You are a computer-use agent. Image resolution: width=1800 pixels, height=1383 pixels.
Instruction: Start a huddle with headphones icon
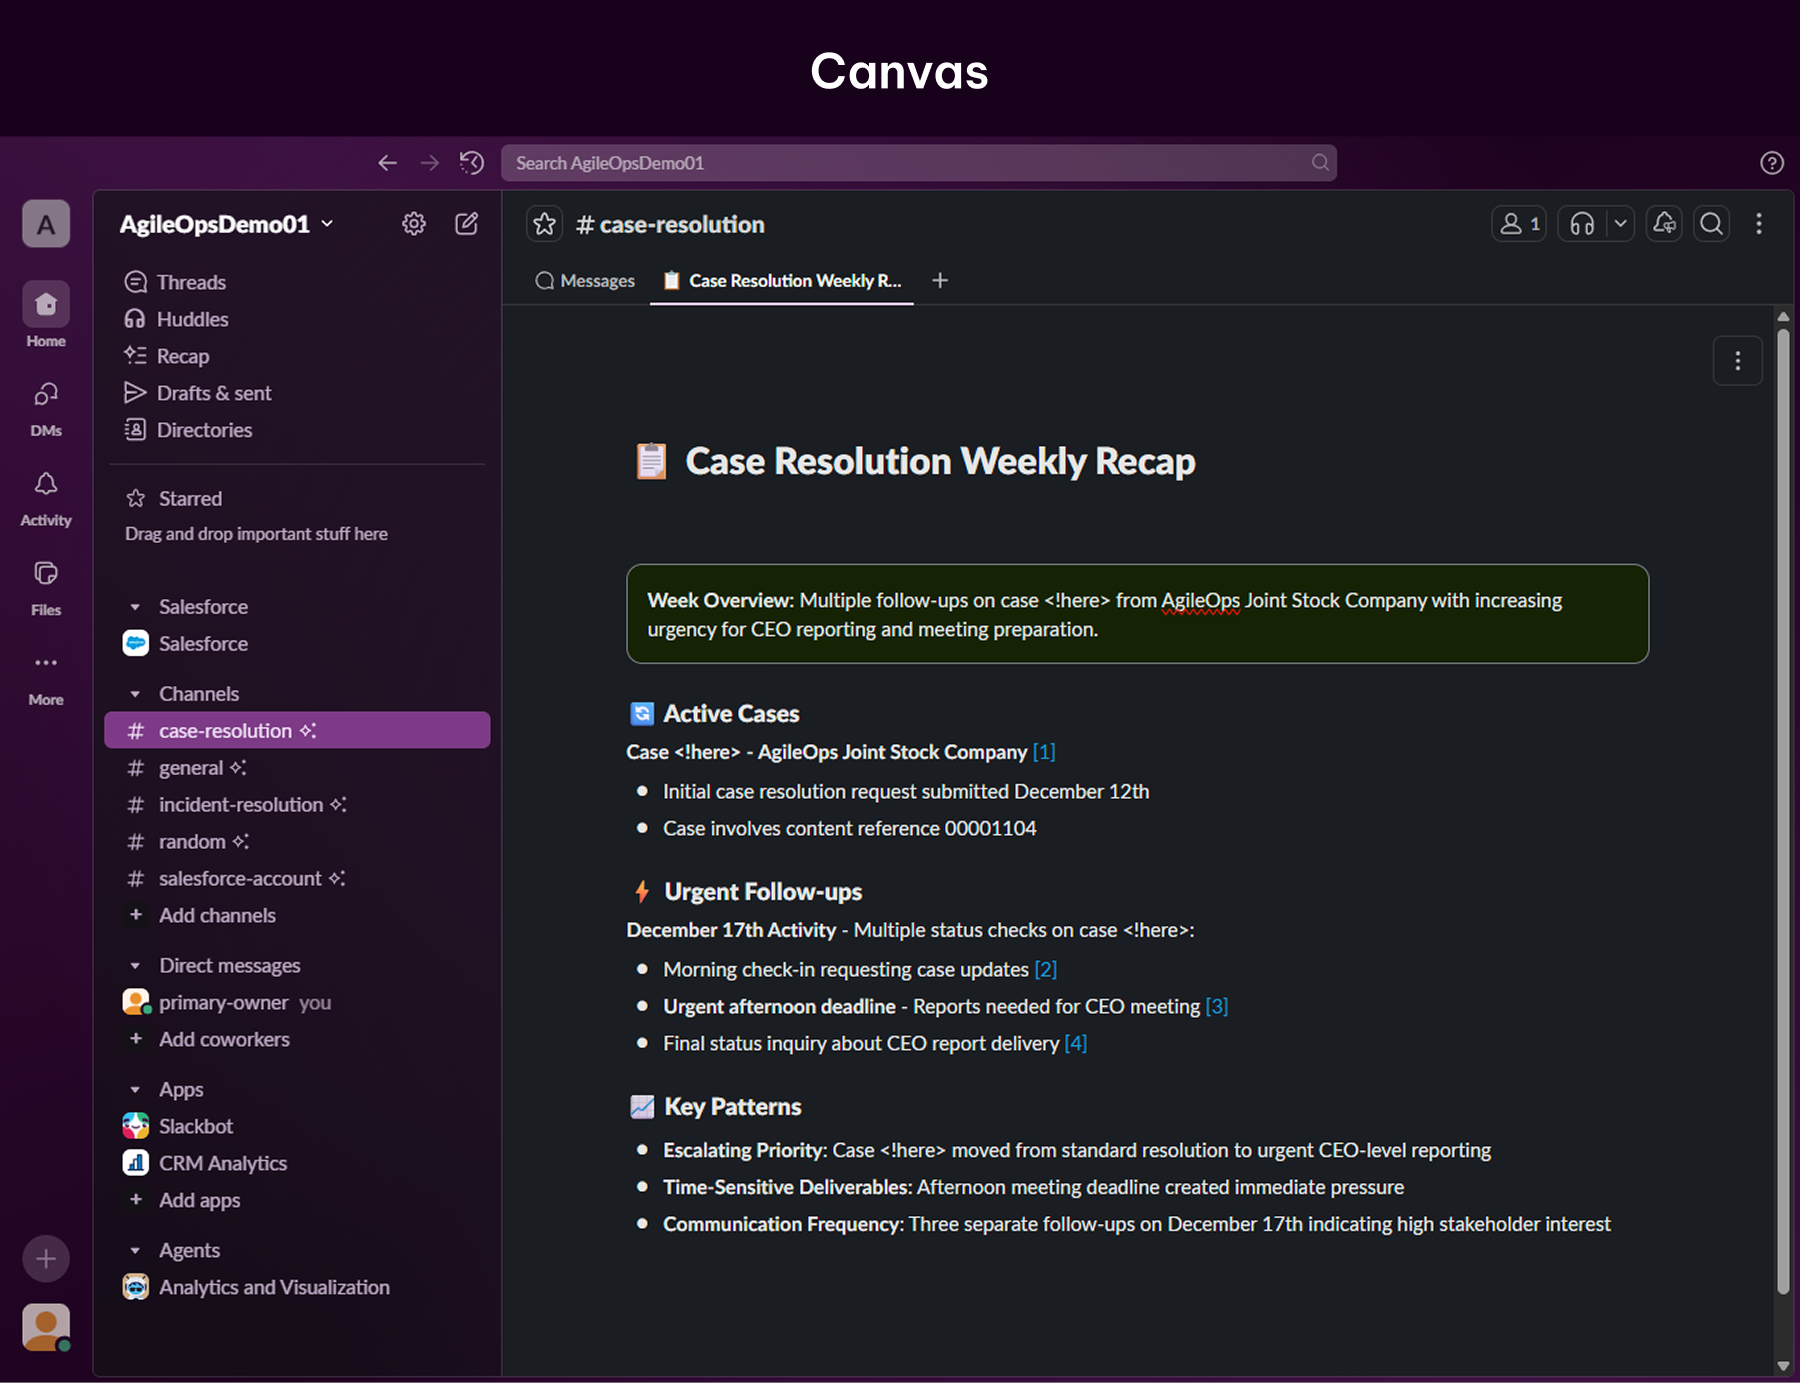(1582, 224)
